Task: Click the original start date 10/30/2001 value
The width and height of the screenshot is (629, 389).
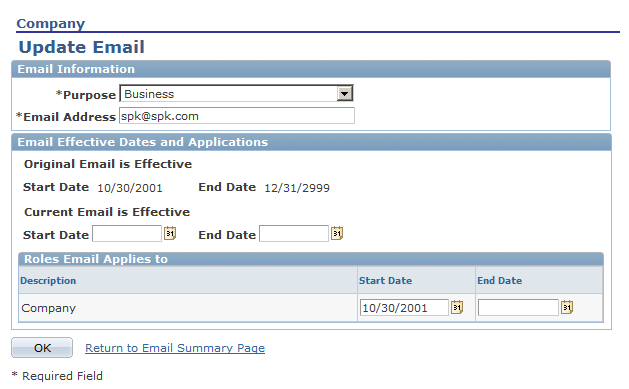Action: coord(130,188)
